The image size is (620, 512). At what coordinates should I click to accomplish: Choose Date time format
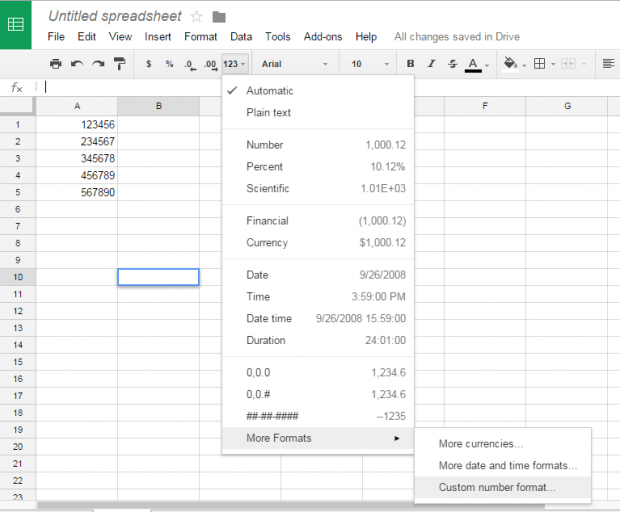tap(318, 318)
